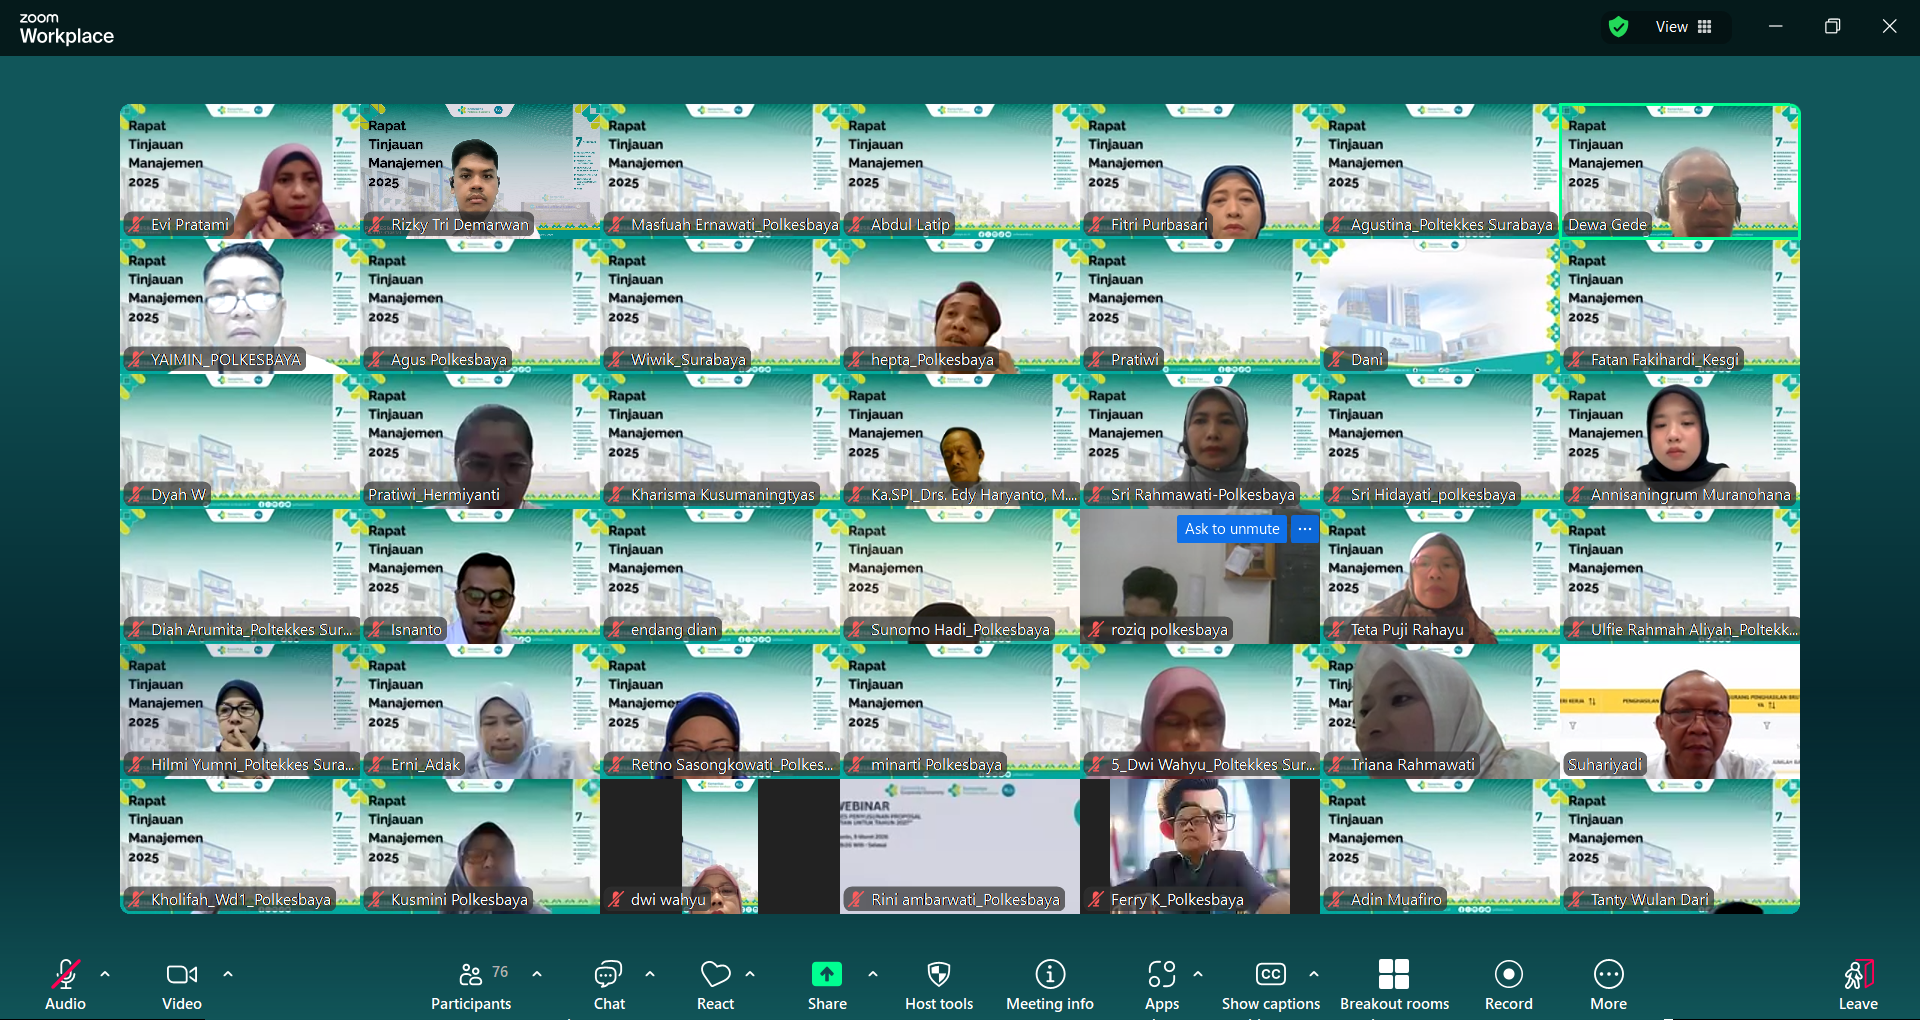
Task: Open the View layout menu
Action: pyautogui.click(x=1683, y=27)
